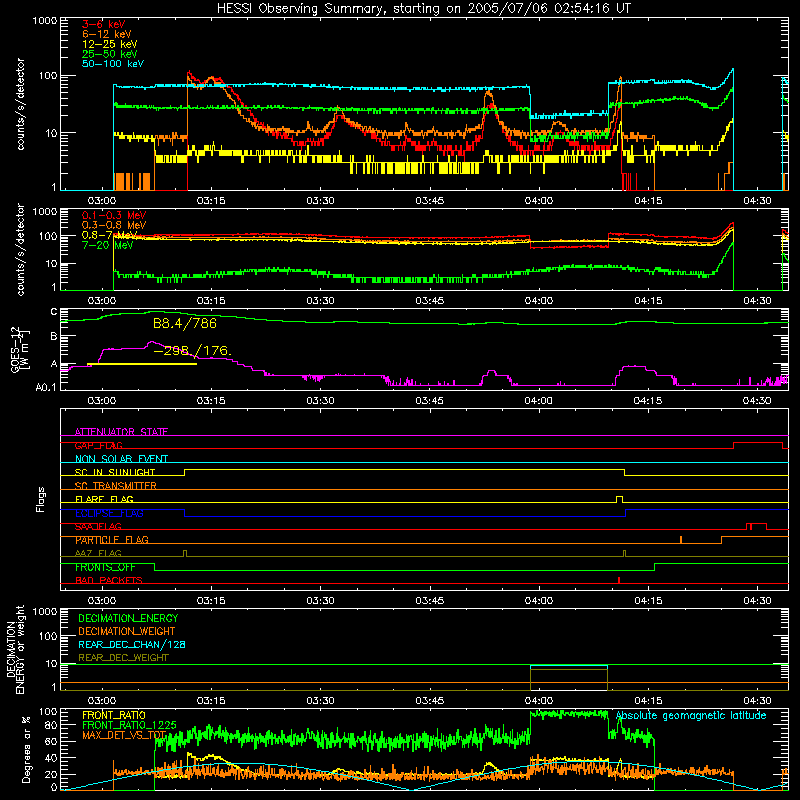Click the 03:30 tick label under GOES panel

point(320,401)
